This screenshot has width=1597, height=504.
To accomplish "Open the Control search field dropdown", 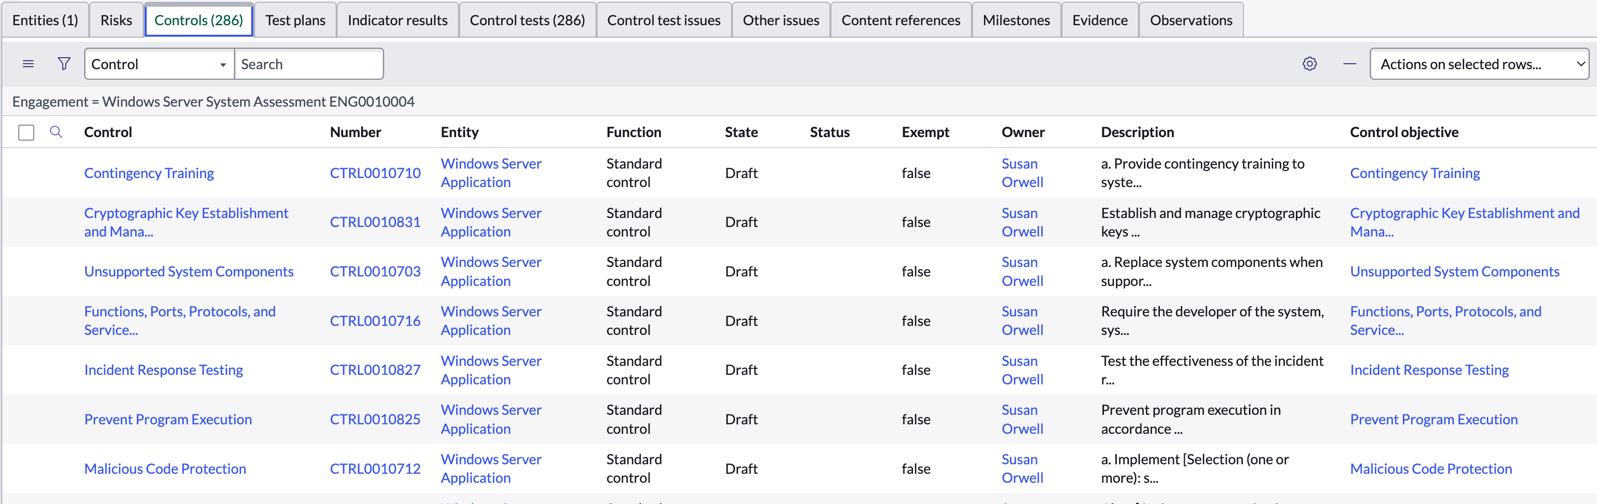I will coord(159,64).
